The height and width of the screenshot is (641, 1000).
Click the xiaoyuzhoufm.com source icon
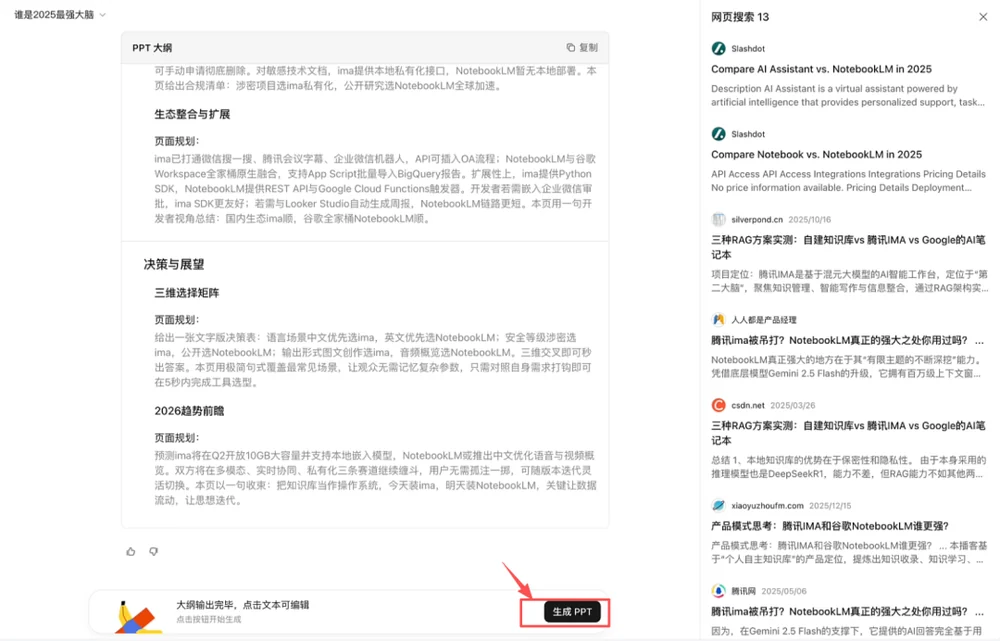click(718, 505)
